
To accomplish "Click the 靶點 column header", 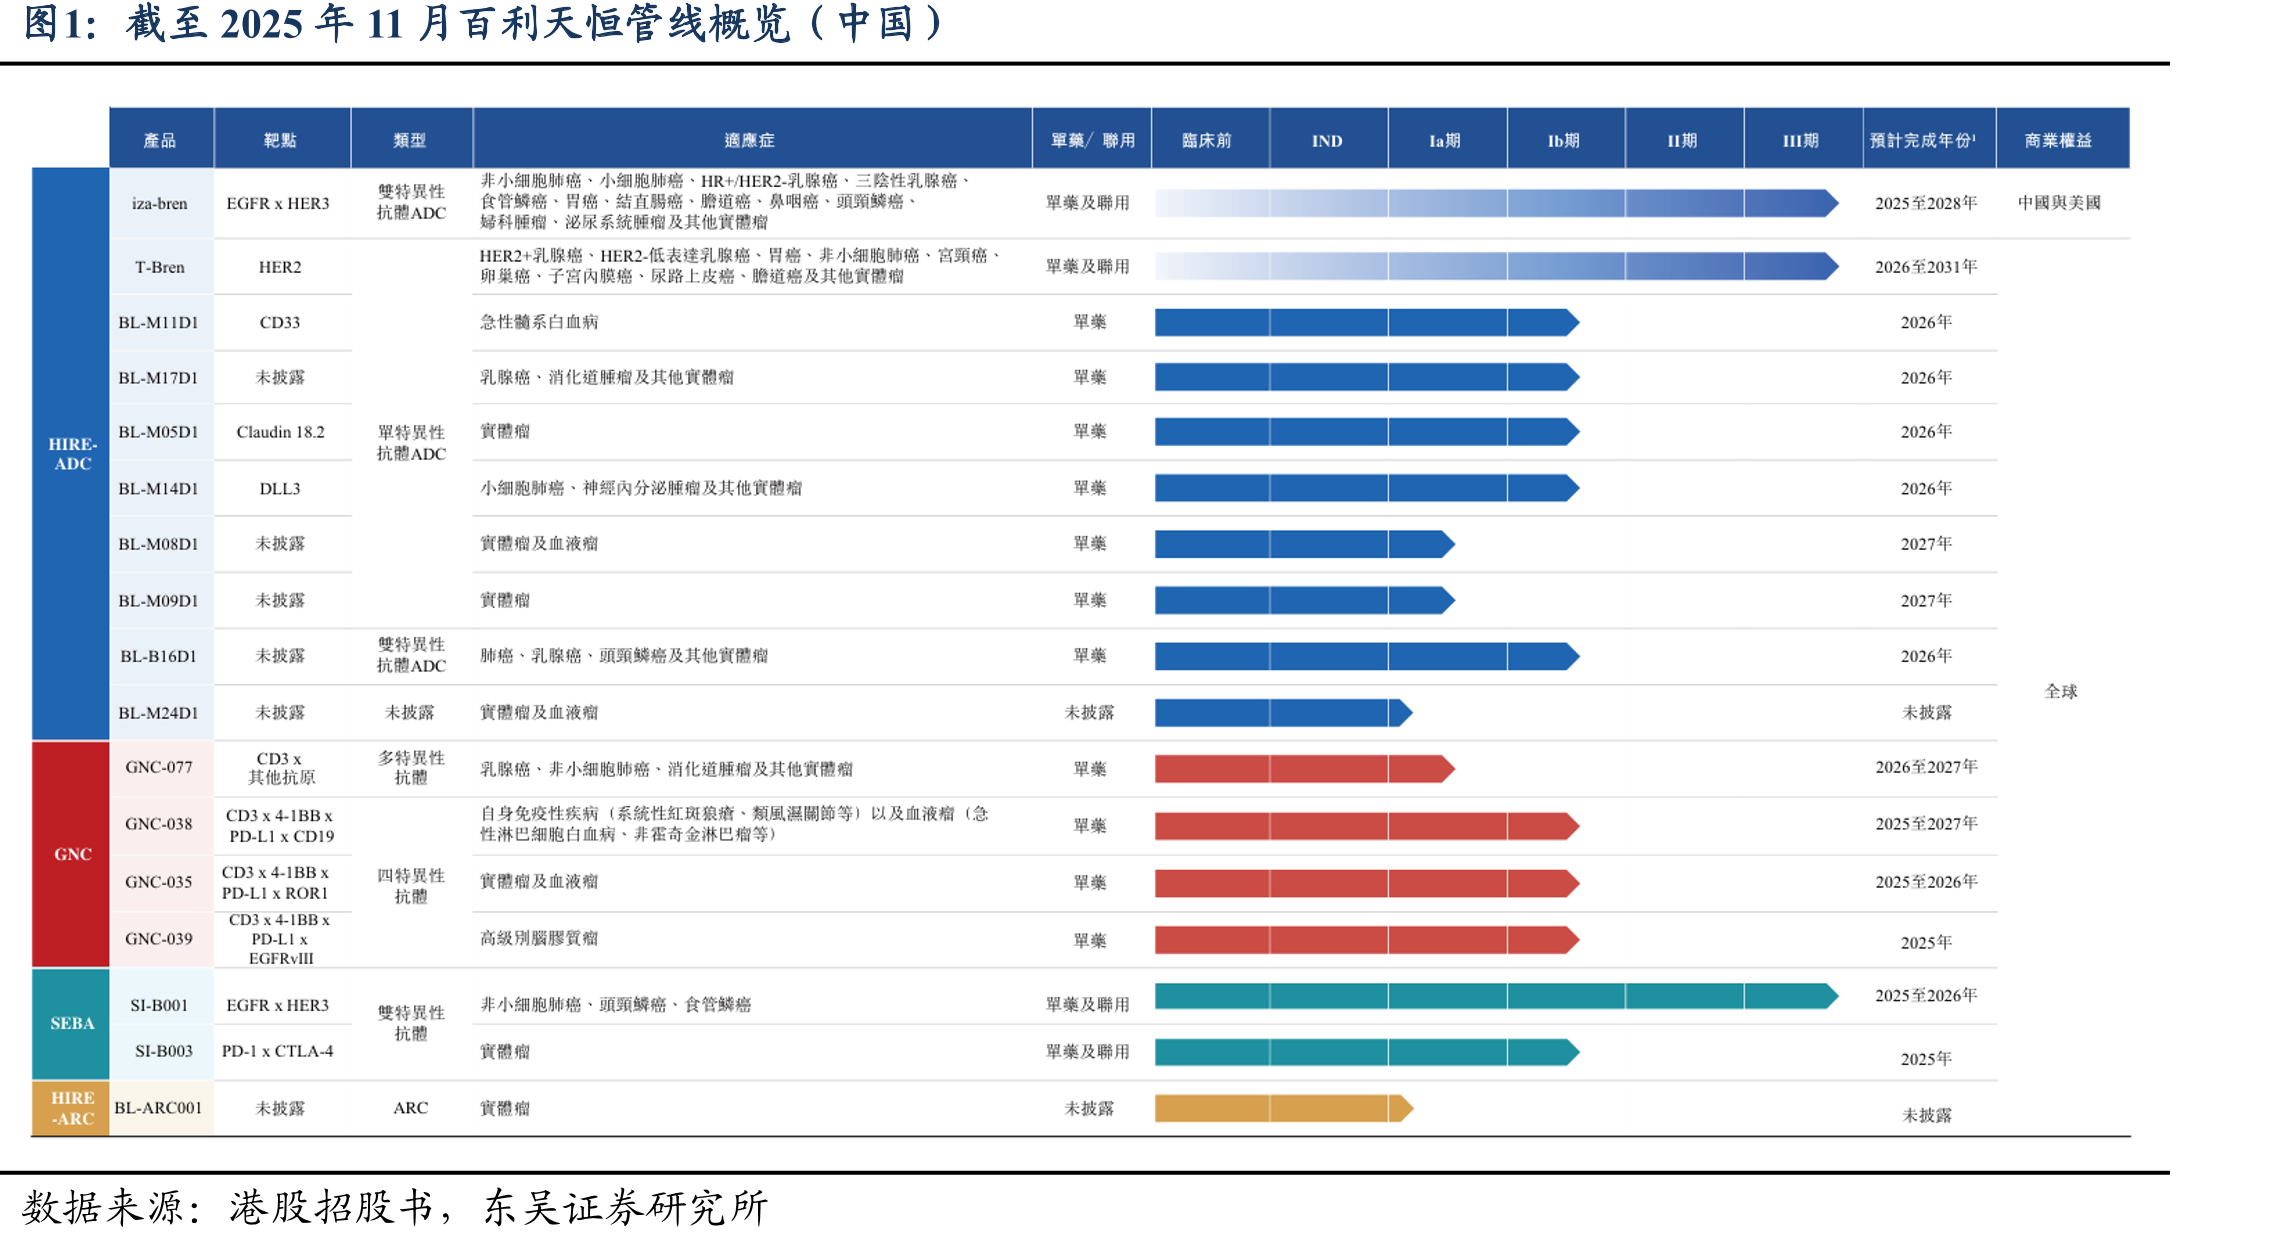I will (281, 139).
